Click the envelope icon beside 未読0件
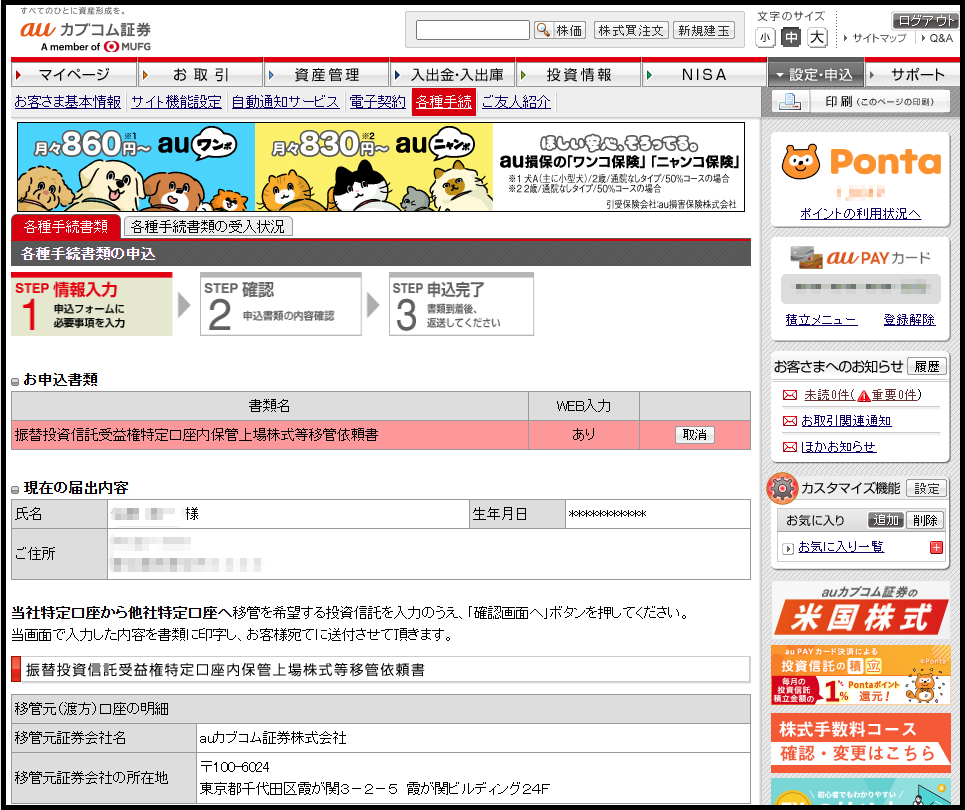This screenshot has height=810, width=965. click(790, 395)
